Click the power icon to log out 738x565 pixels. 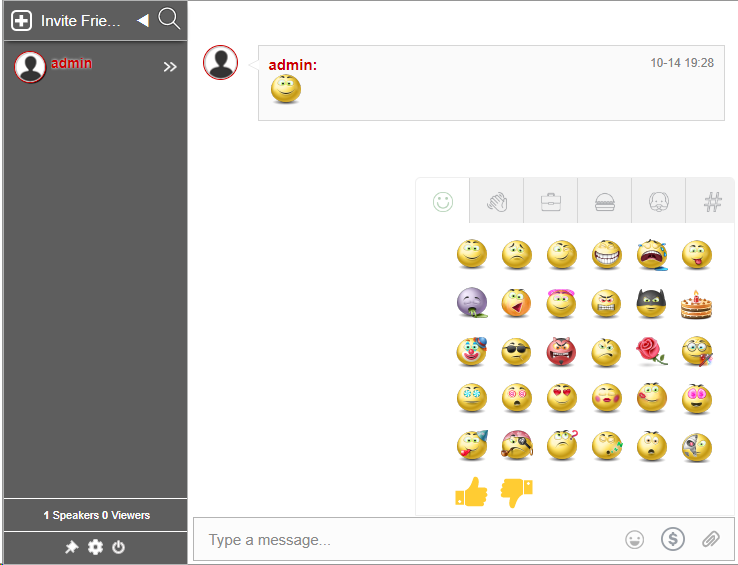[118, 547]
